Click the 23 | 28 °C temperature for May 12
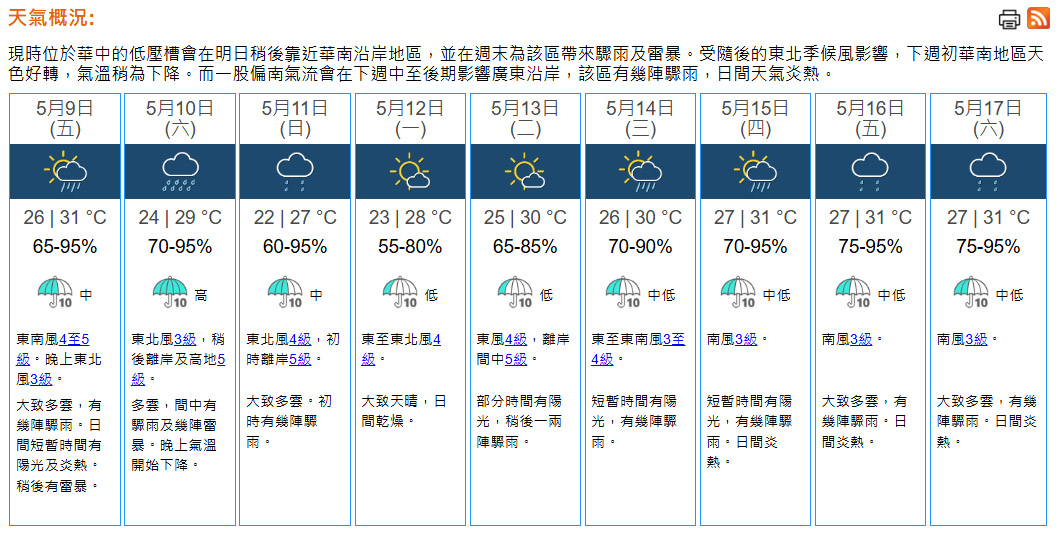This screenshot has width=1057, height=536. 410,218
